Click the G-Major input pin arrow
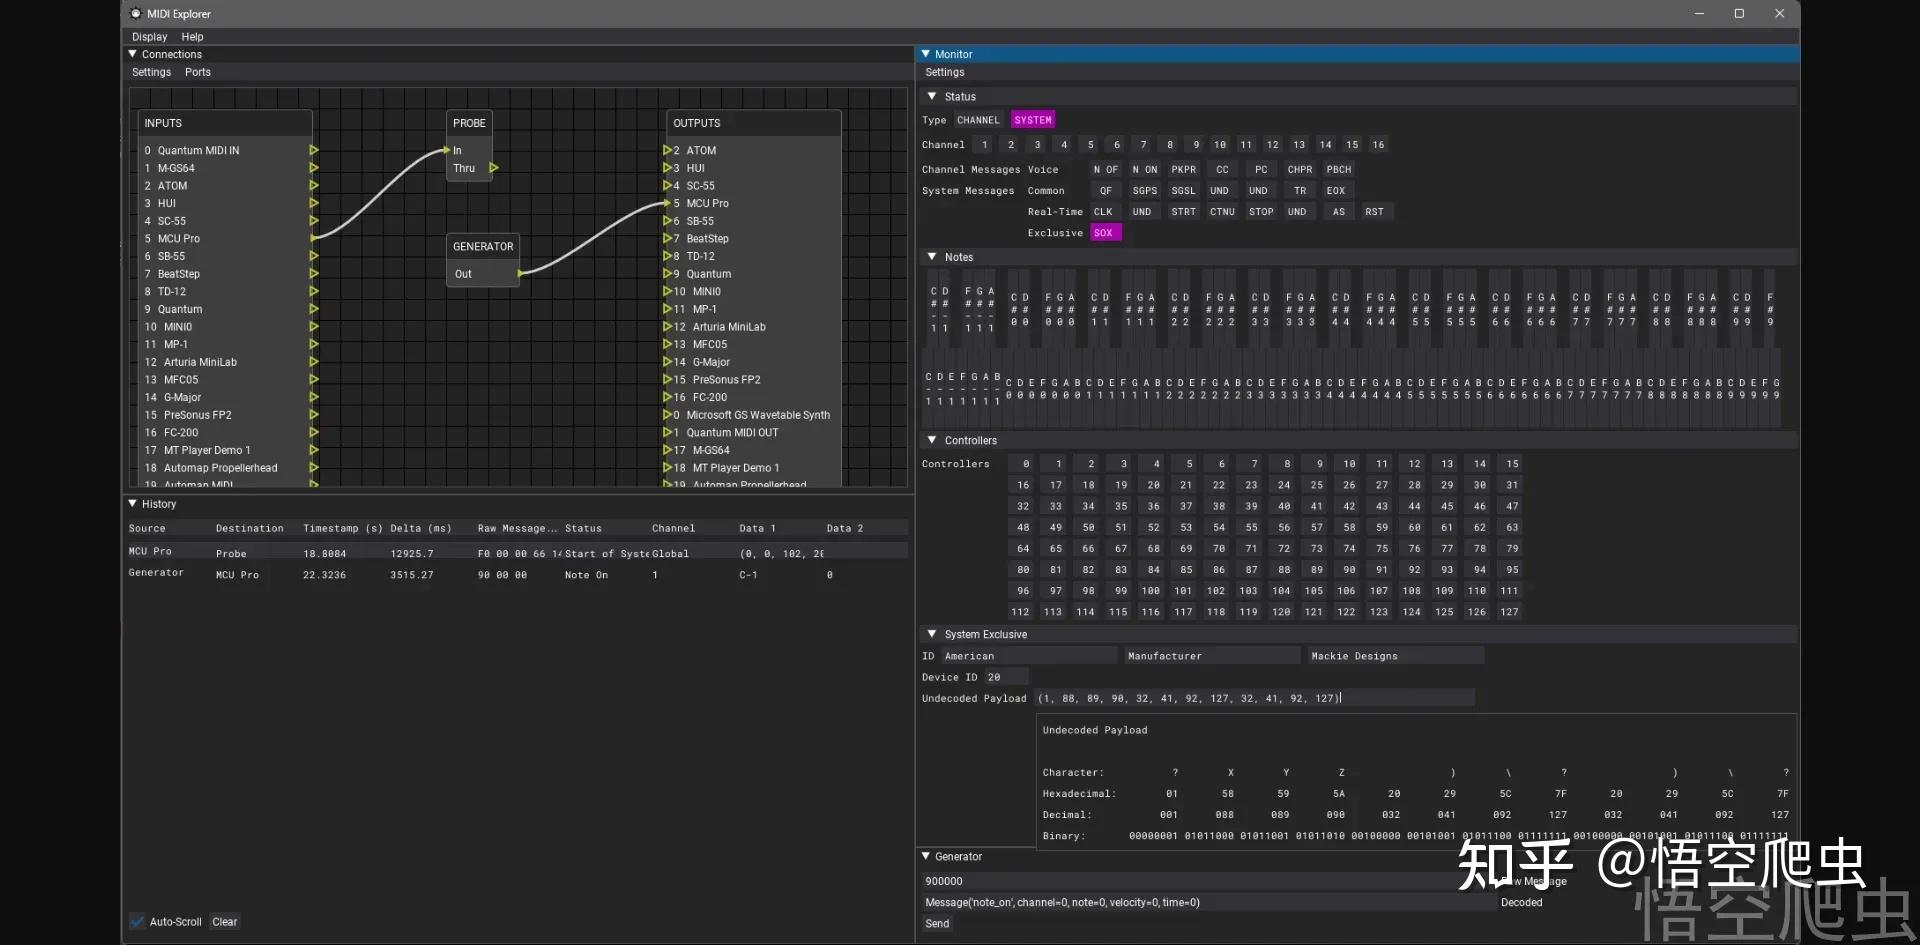 pyautogui.click(x=313, y=397)
